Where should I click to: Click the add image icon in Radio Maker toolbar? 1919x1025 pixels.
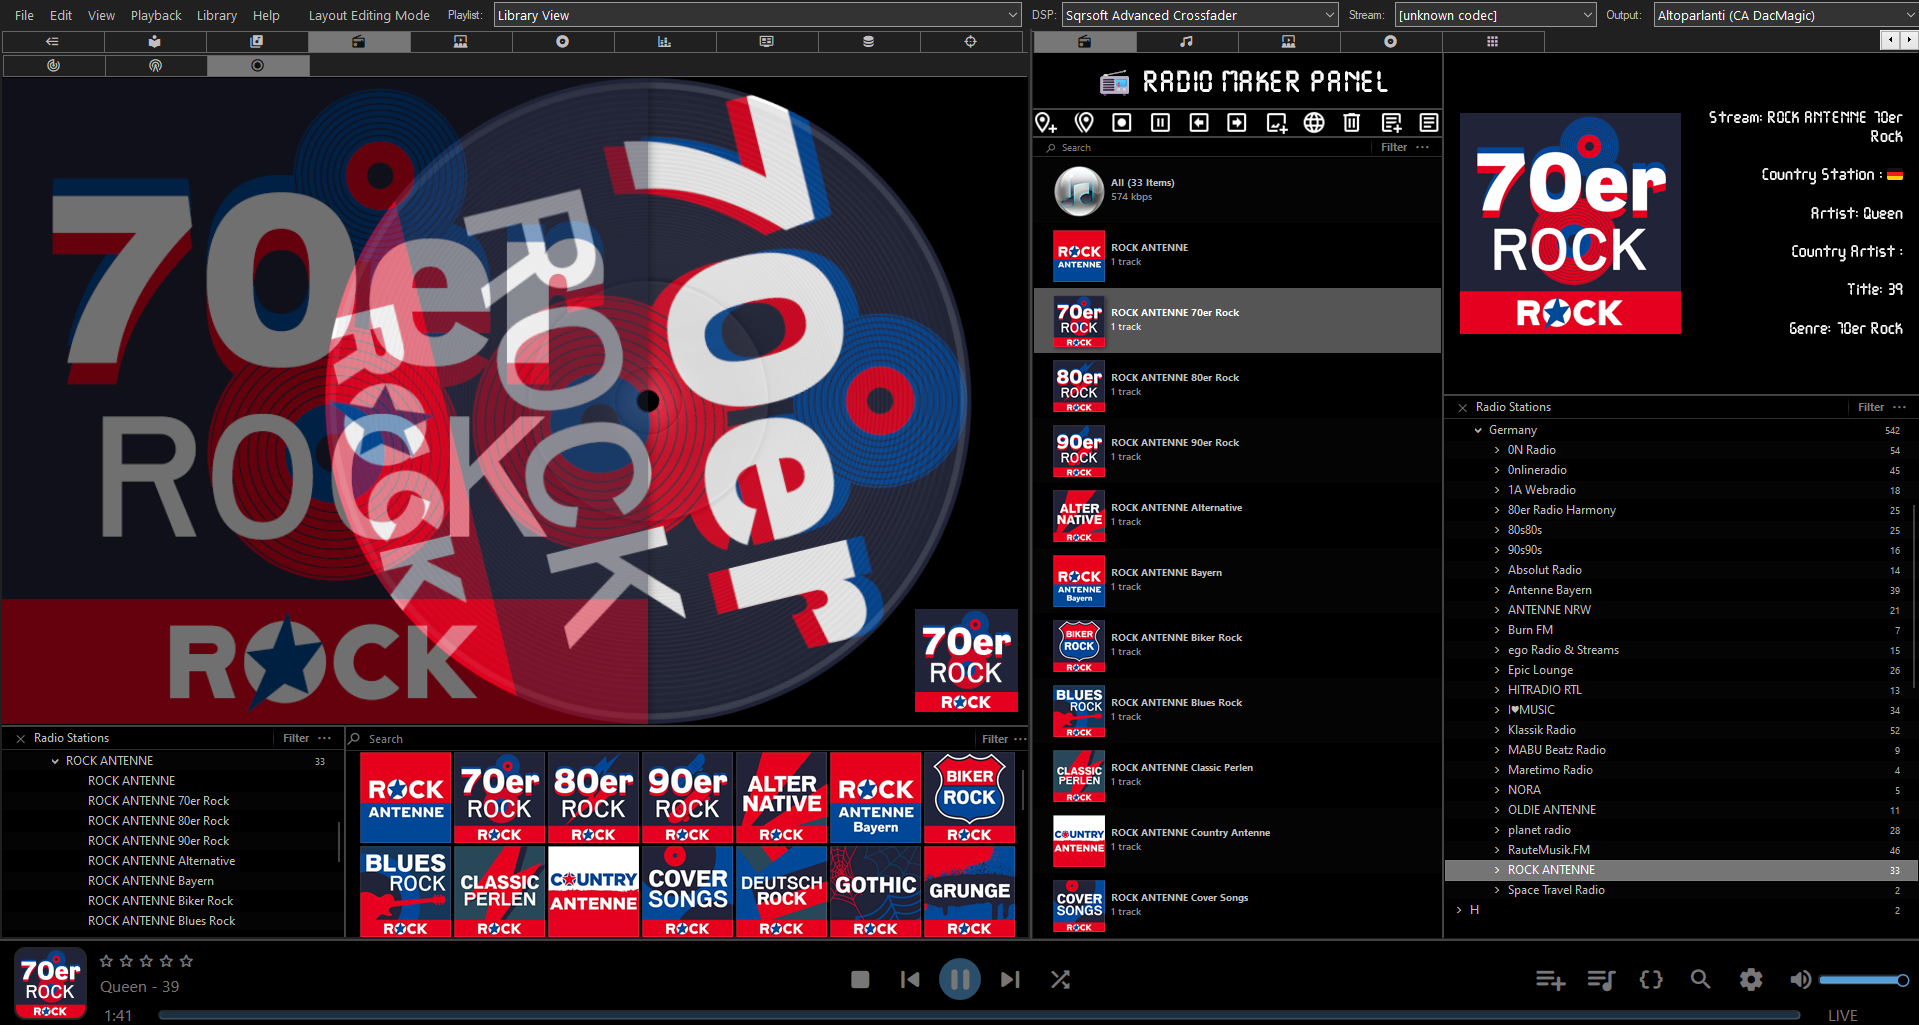pos(1276,122)
